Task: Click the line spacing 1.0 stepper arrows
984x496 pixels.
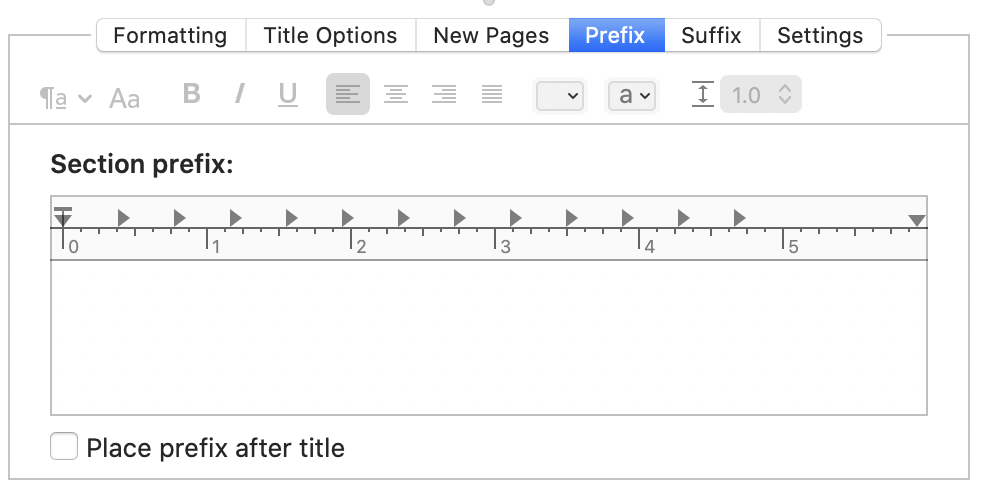Action: (784, 95)
